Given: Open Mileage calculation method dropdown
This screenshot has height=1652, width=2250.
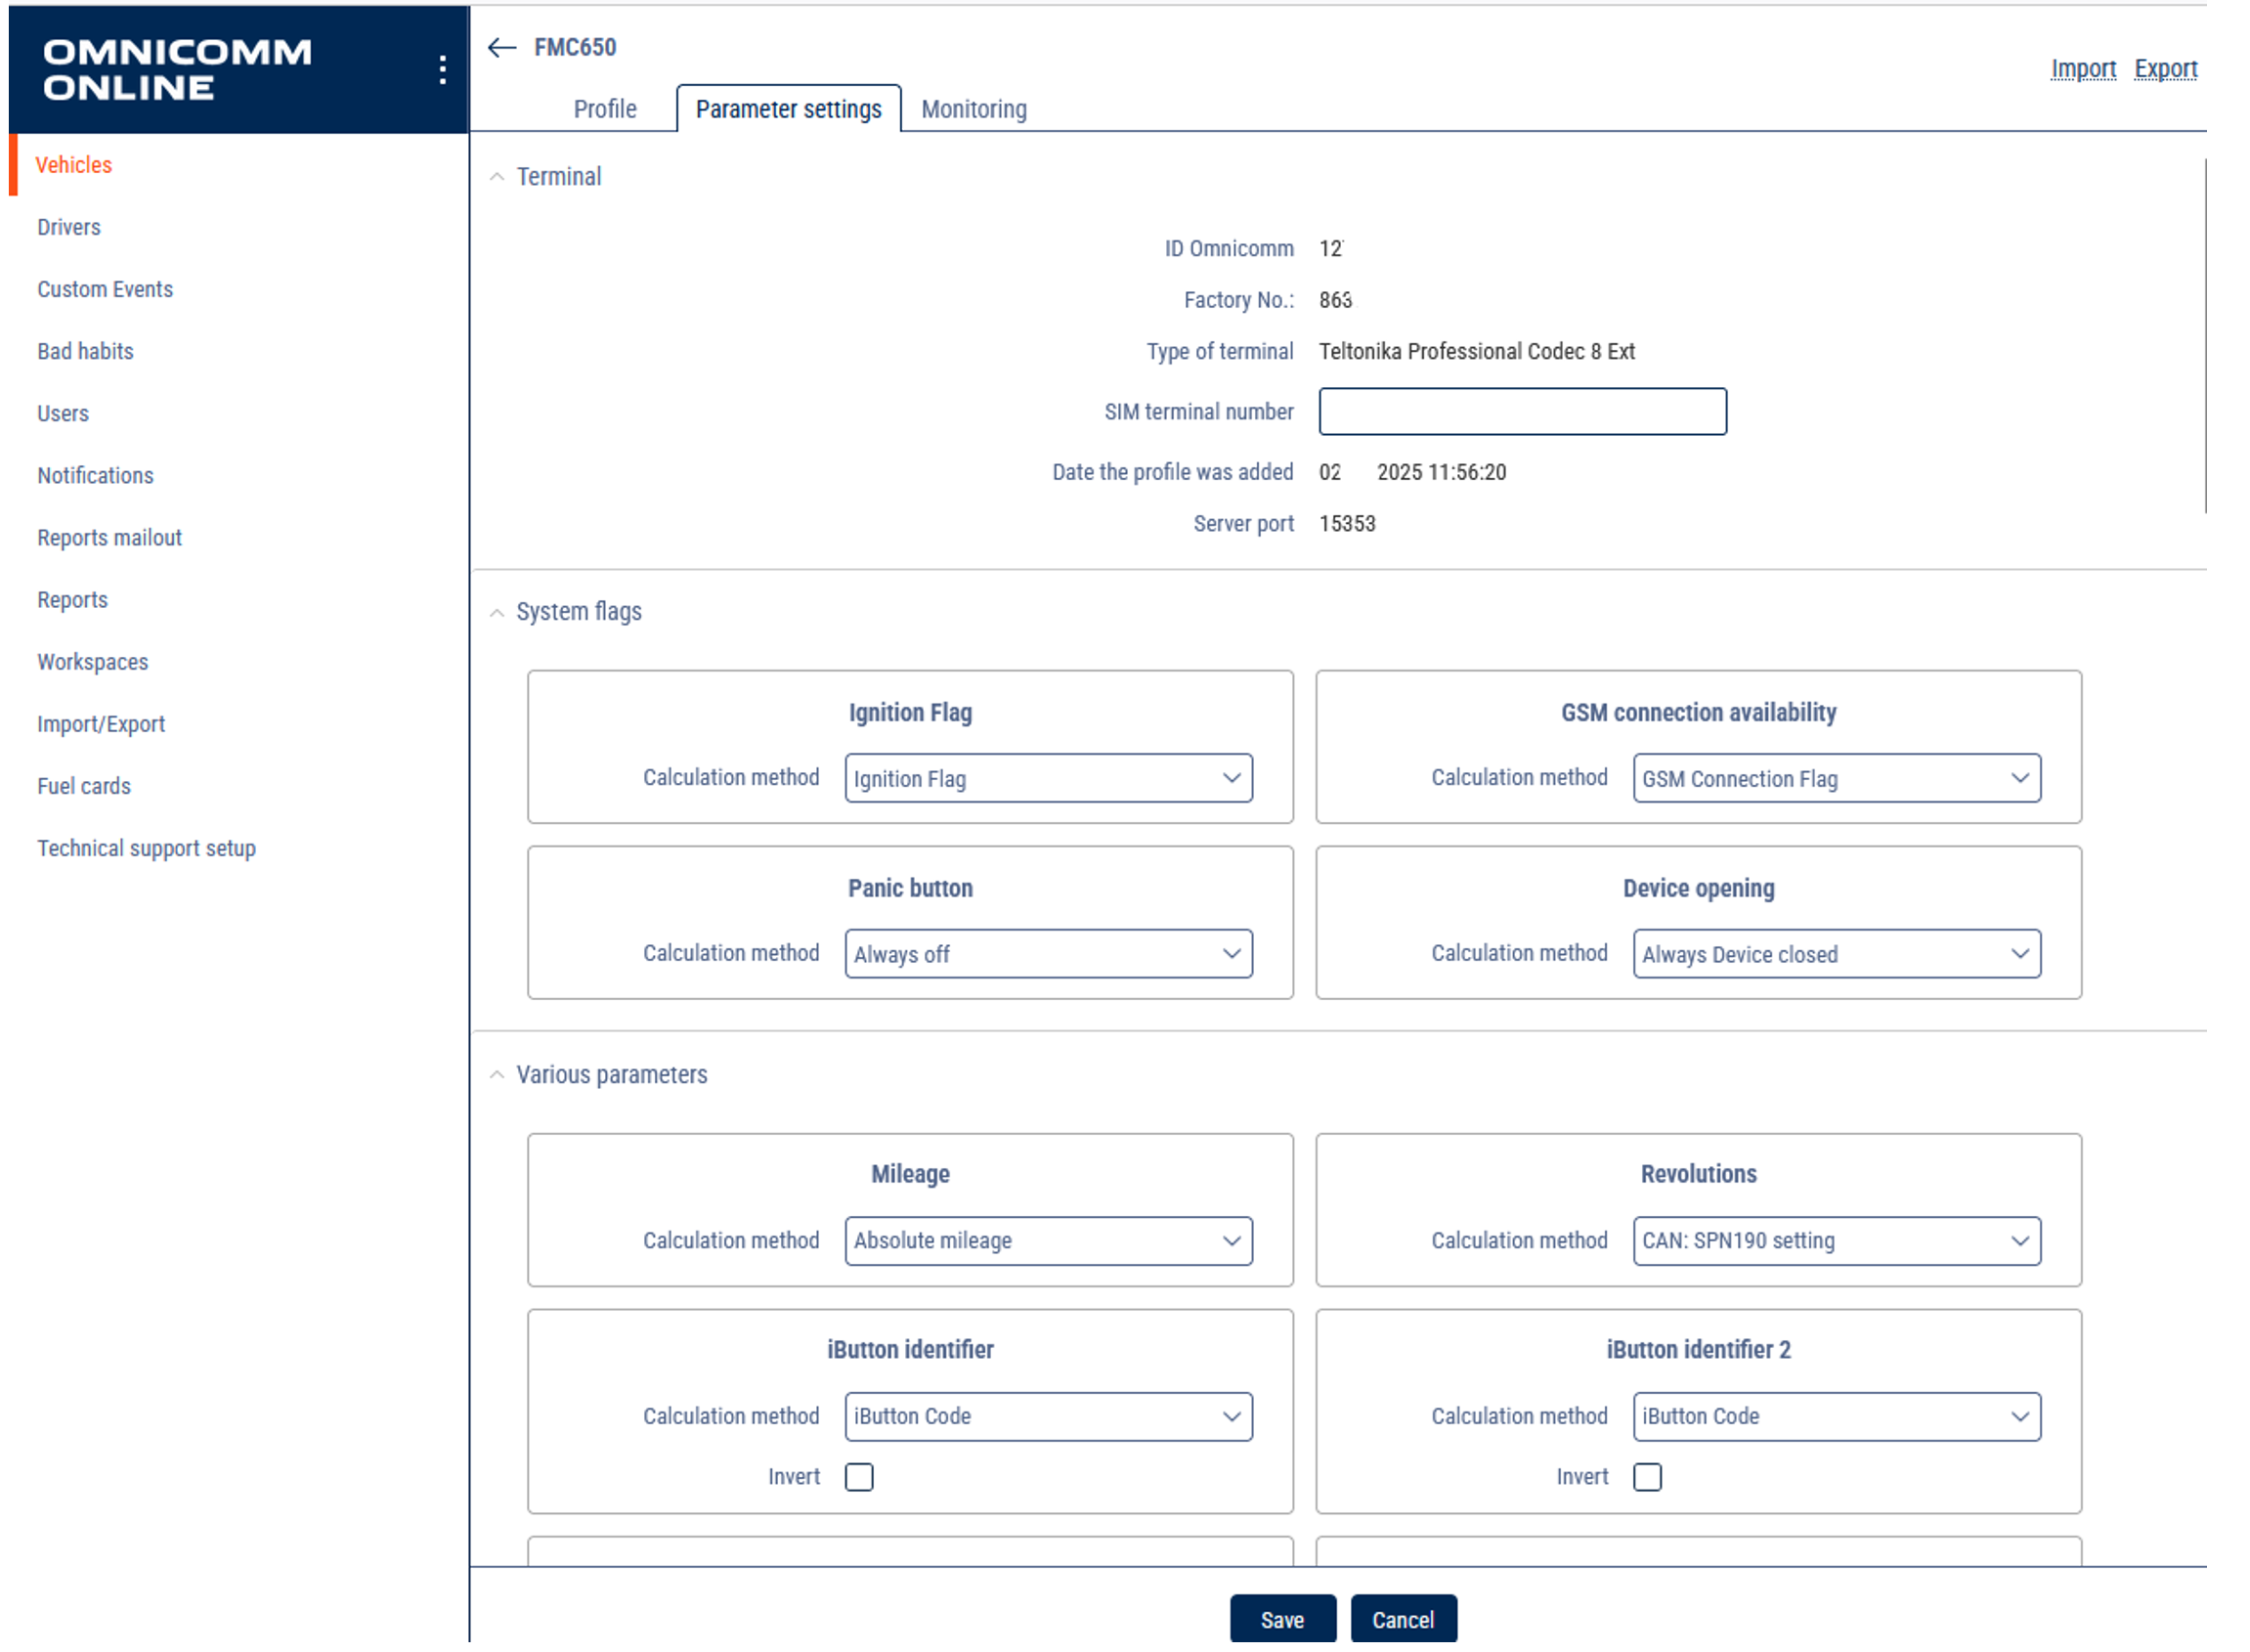Looking at the screenshot, I should point(1048,1240).
